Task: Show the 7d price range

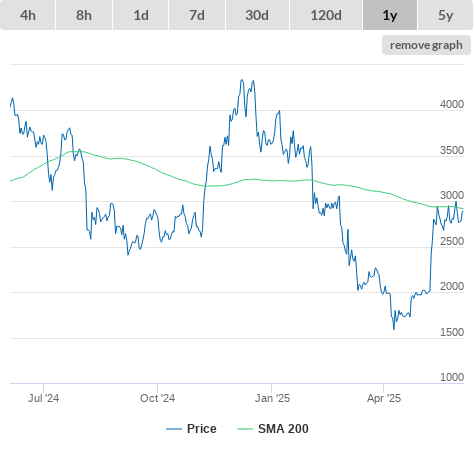Action: coord(197,15)
